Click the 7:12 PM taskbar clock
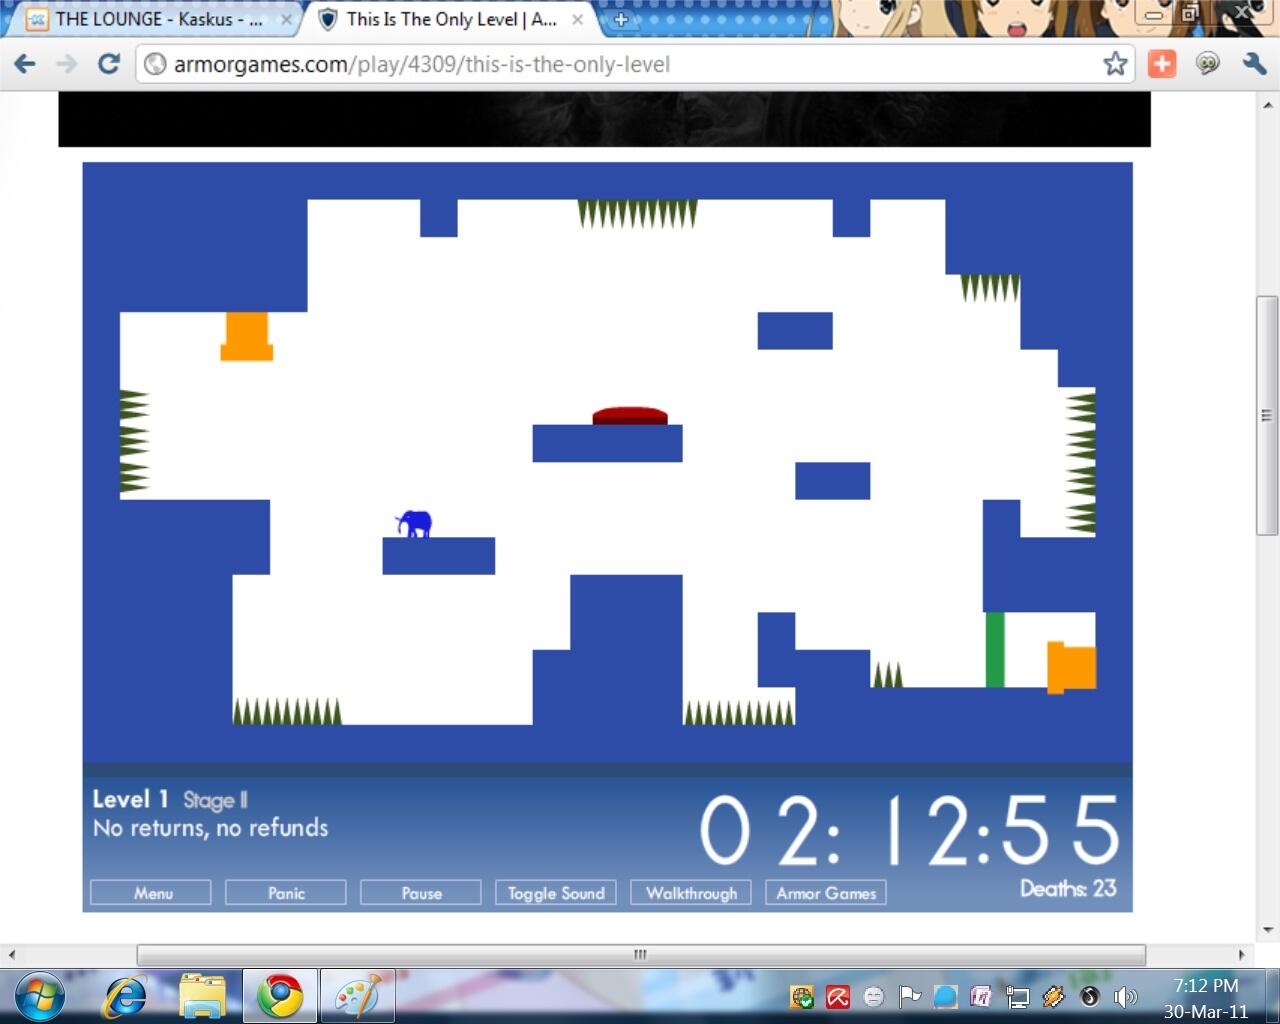1280x1024 pixels. [1205, 986]
